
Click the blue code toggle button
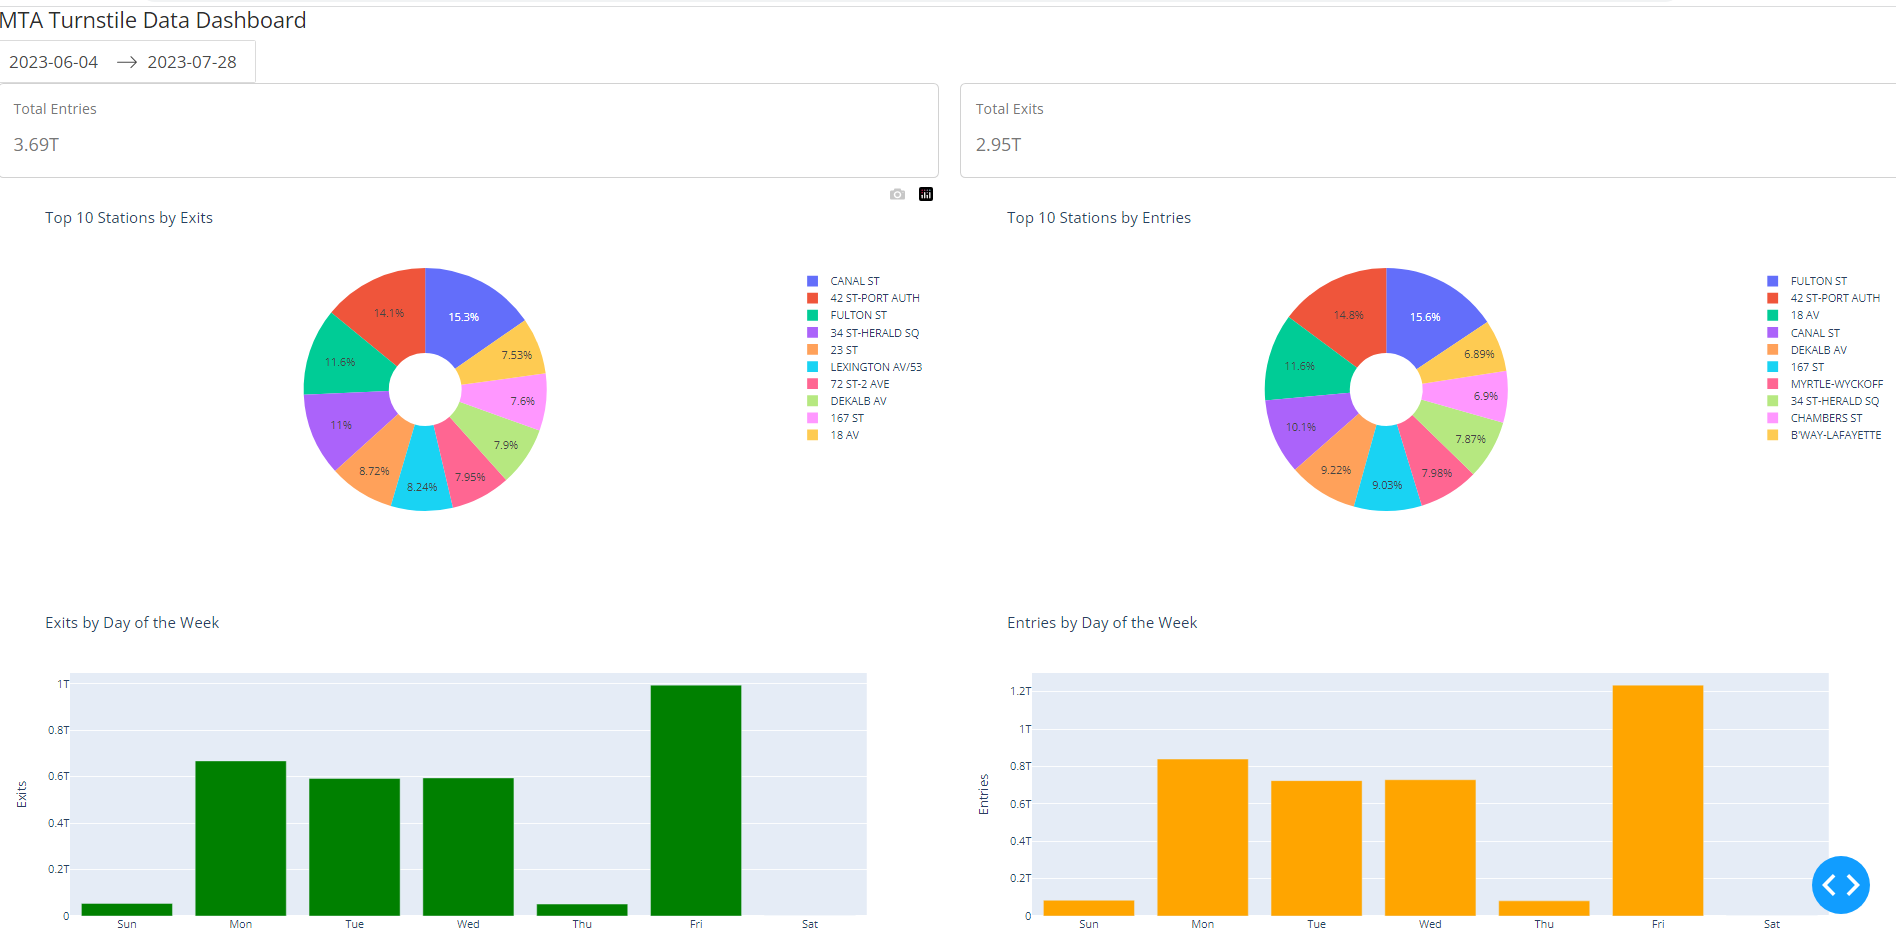(1840, 885)
